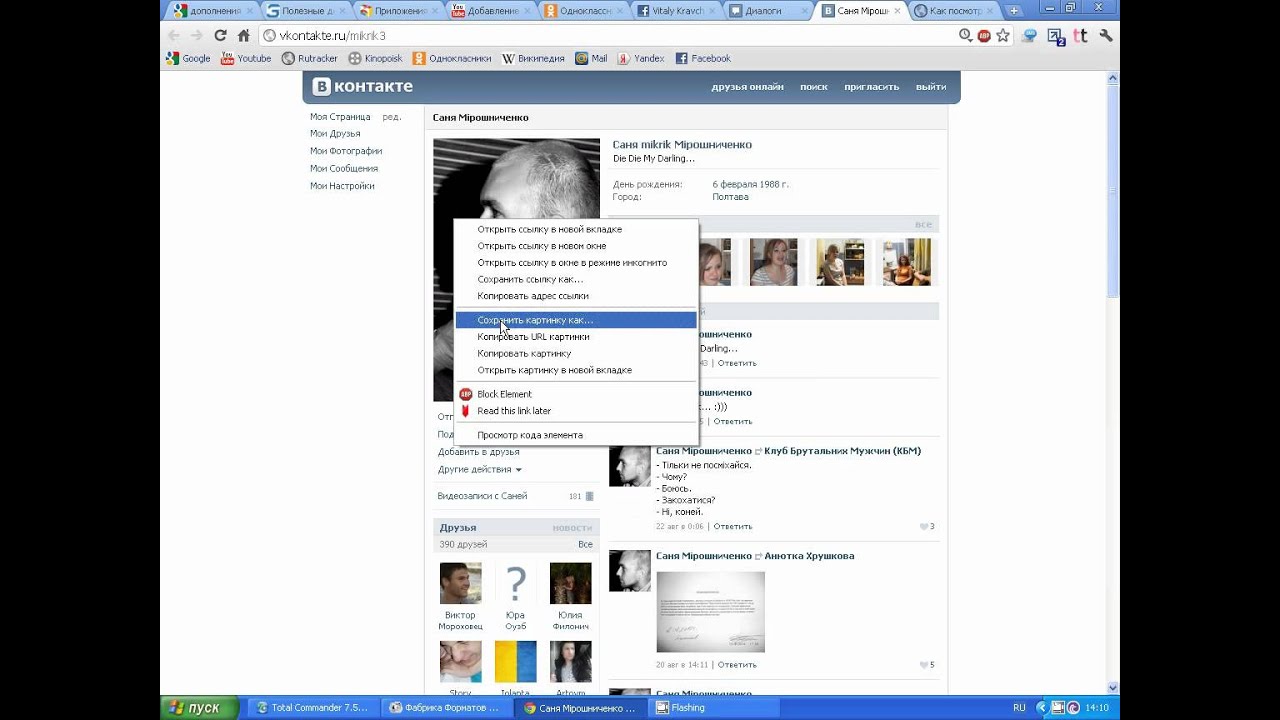This screenshot has width=1280, height=720.
Task: Open Youtube bookmark
Action: [x=246, y=58]
